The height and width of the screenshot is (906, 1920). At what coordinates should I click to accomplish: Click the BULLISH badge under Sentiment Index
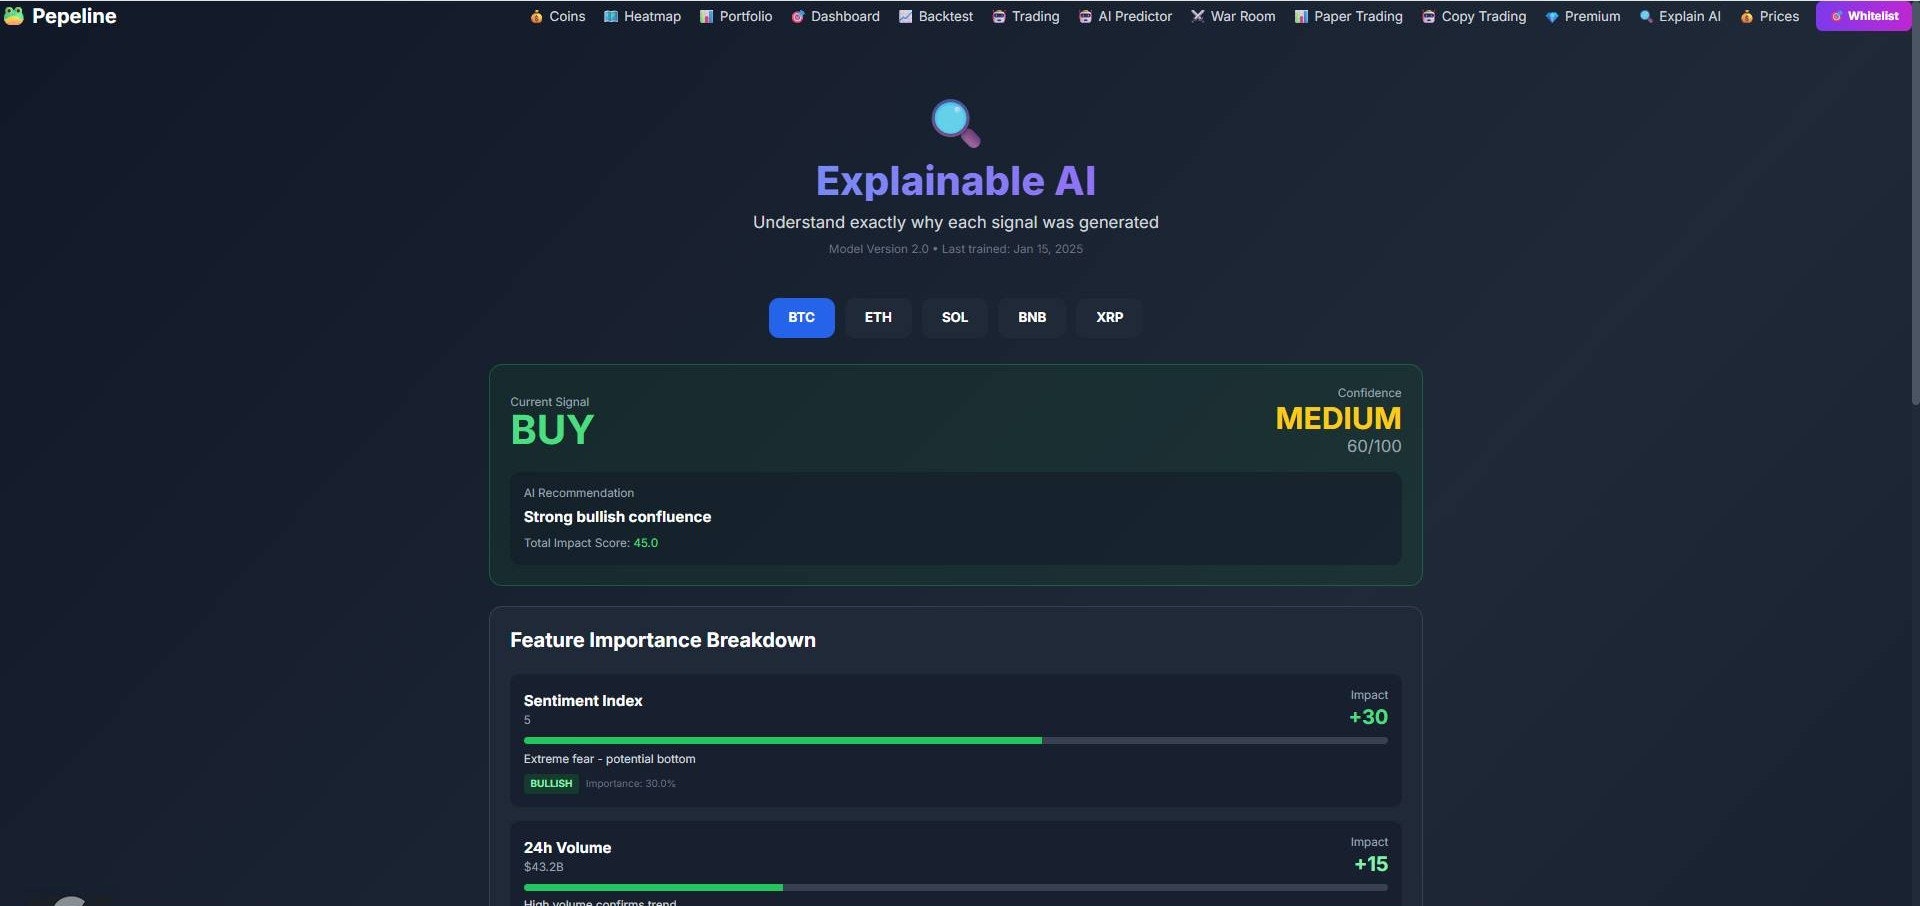pyautogui.click(x=551, y=784)
